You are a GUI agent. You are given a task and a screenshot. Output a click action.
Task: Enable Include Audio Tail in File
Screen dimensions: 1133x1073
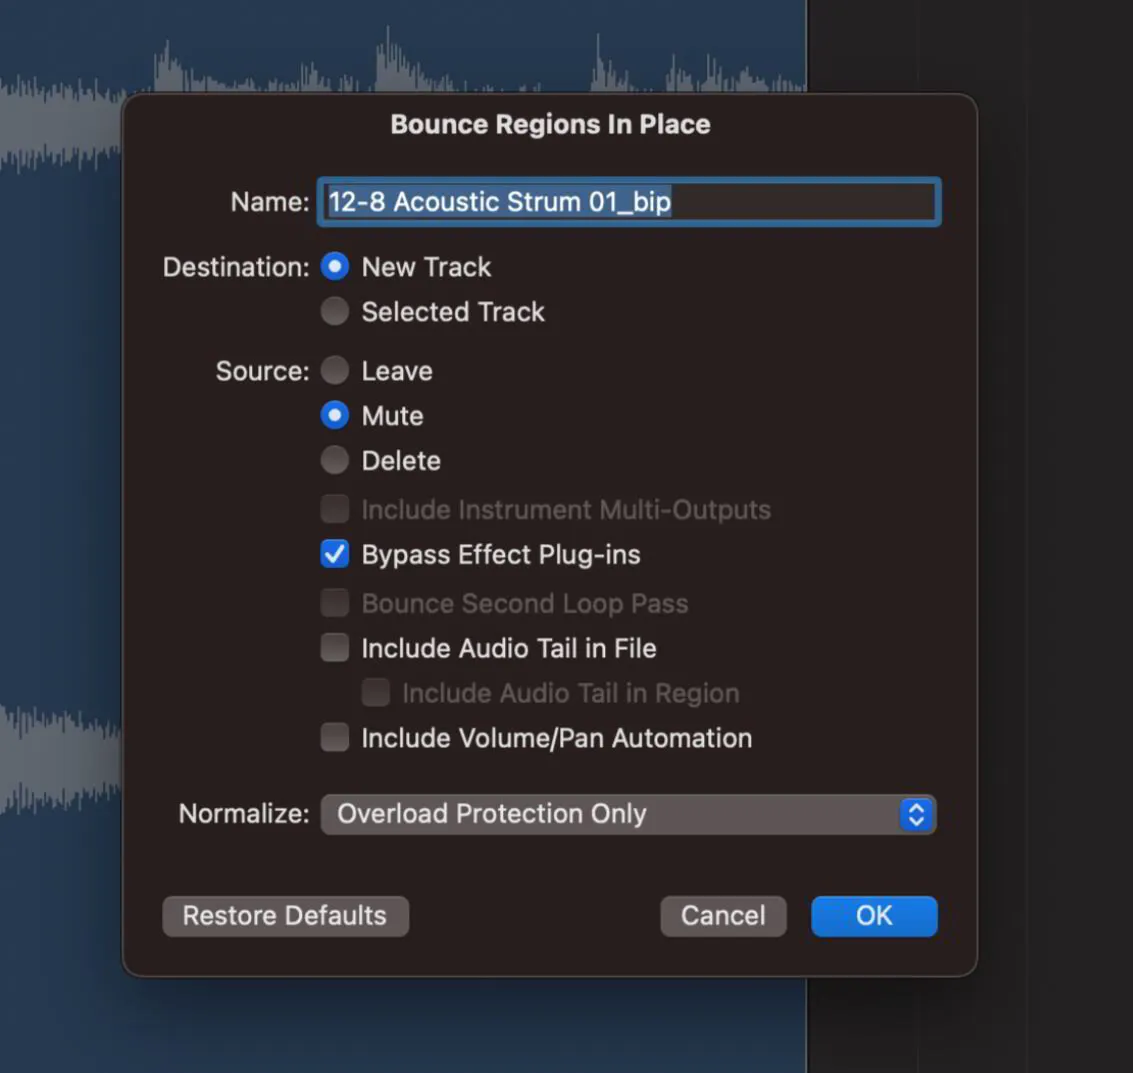pyautogui.click(x=335, y=648)
